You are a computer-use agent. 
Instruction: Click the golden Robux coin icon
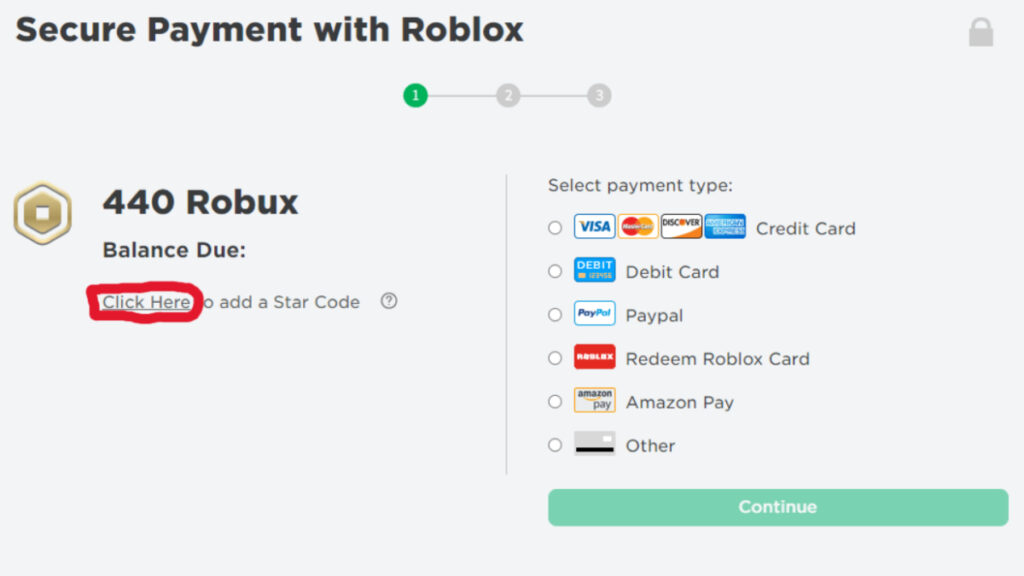pyautogui.click(x=41, y=213)
